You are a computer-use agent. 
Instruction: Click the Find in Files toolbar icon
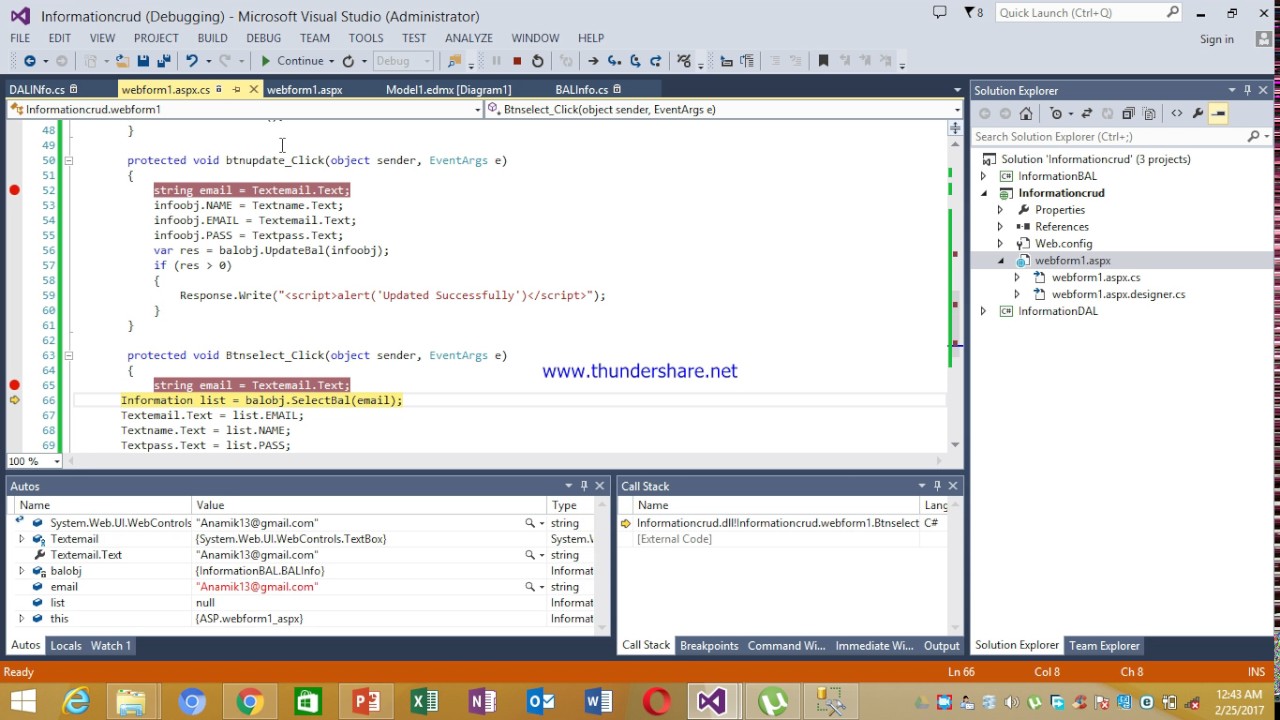(x=454, y=61)
